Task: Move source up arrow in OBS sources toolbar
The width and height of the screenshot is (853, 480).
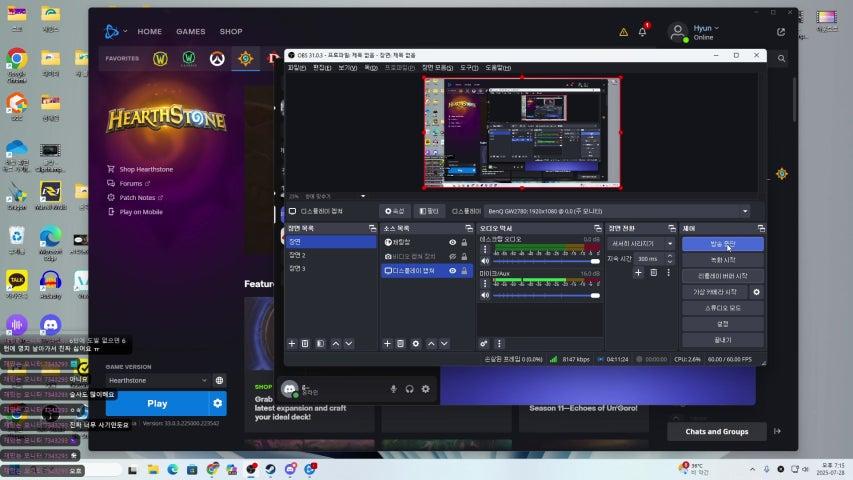Action: (431, 344)
